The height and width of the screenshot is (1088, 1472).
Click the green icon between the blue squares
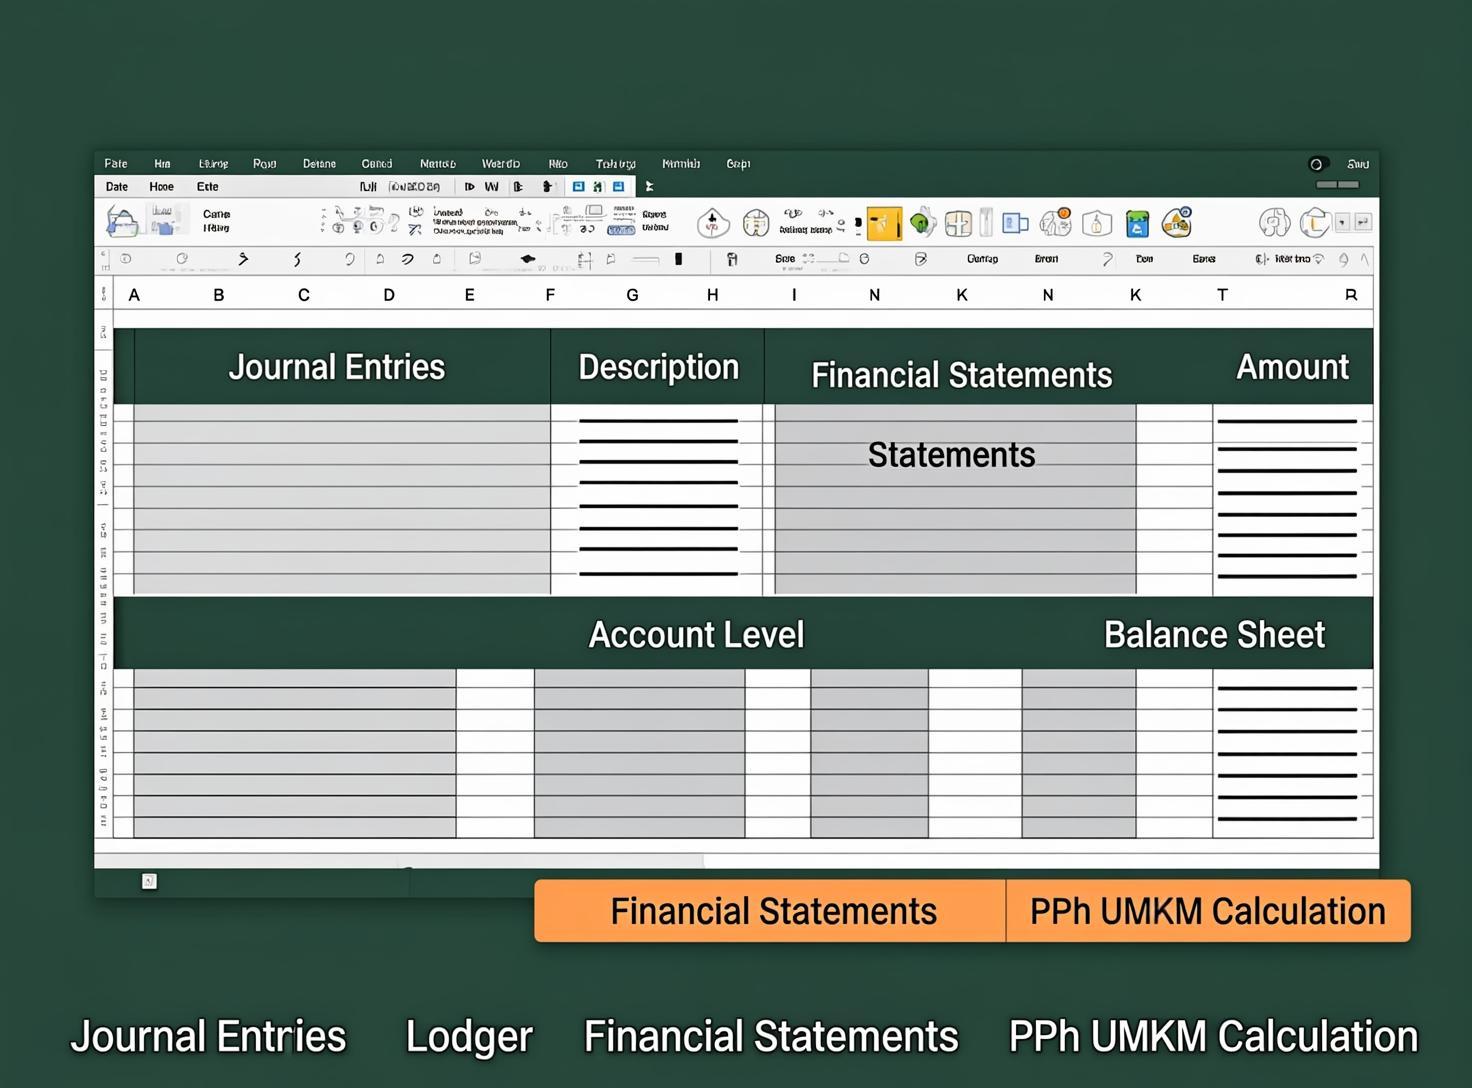point(598,187)
